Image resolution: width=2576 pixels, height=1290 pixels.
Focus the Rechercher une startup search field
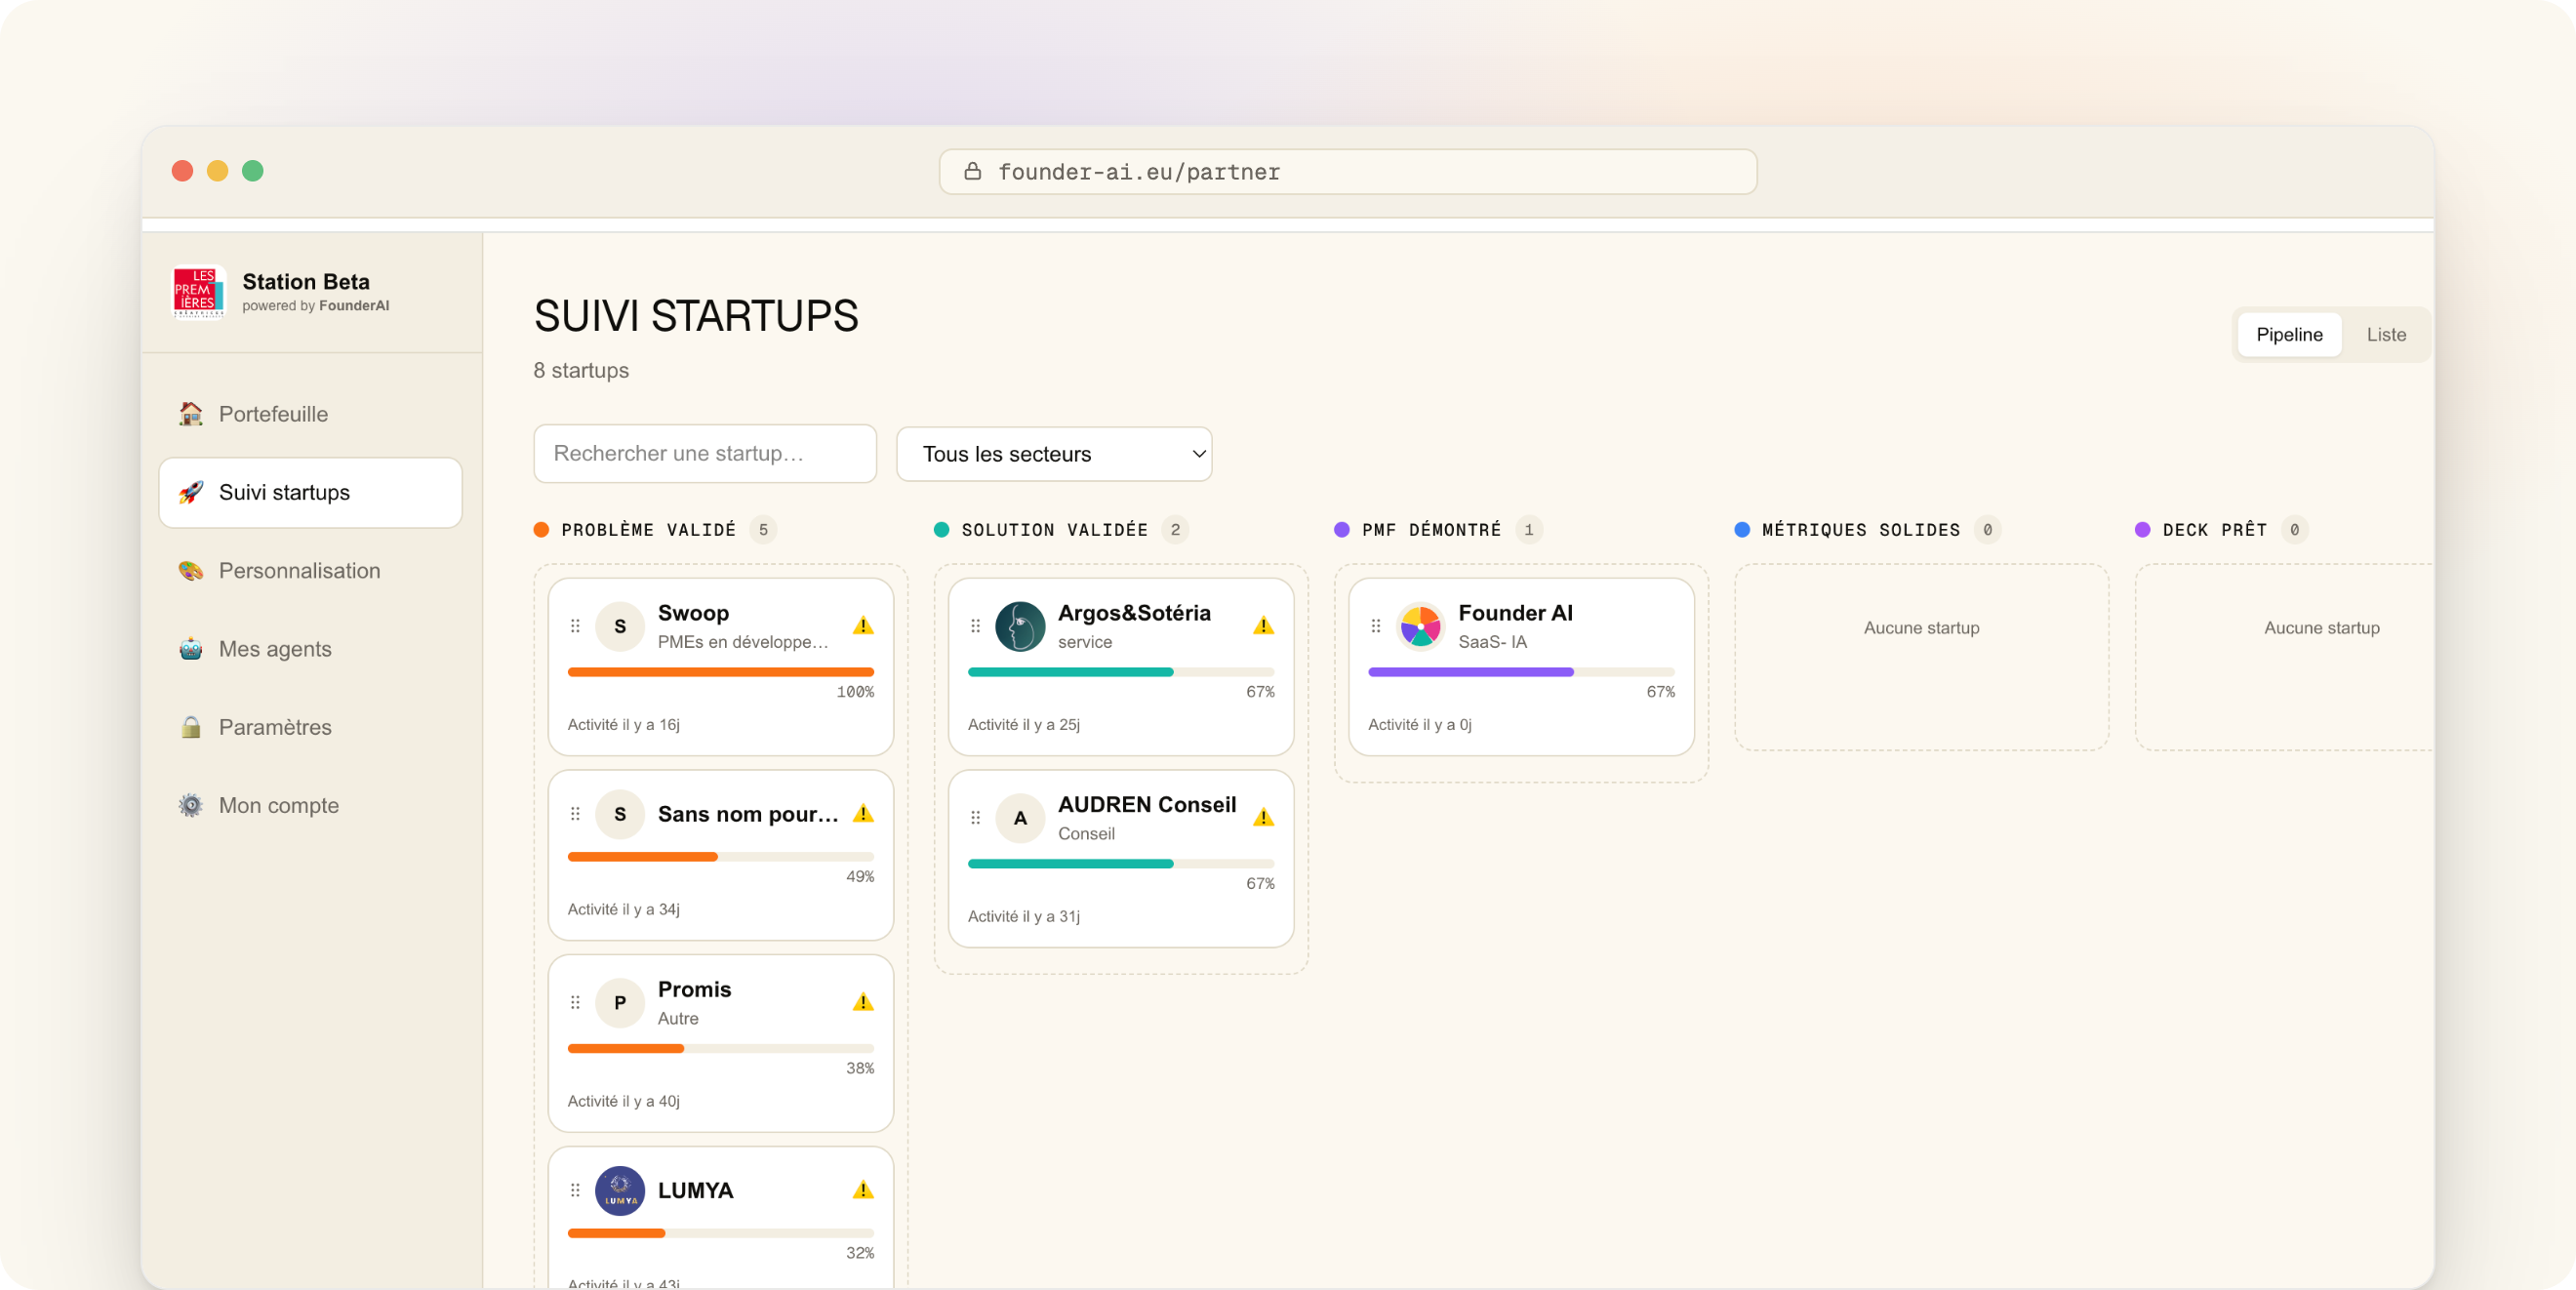coord(705,454)
